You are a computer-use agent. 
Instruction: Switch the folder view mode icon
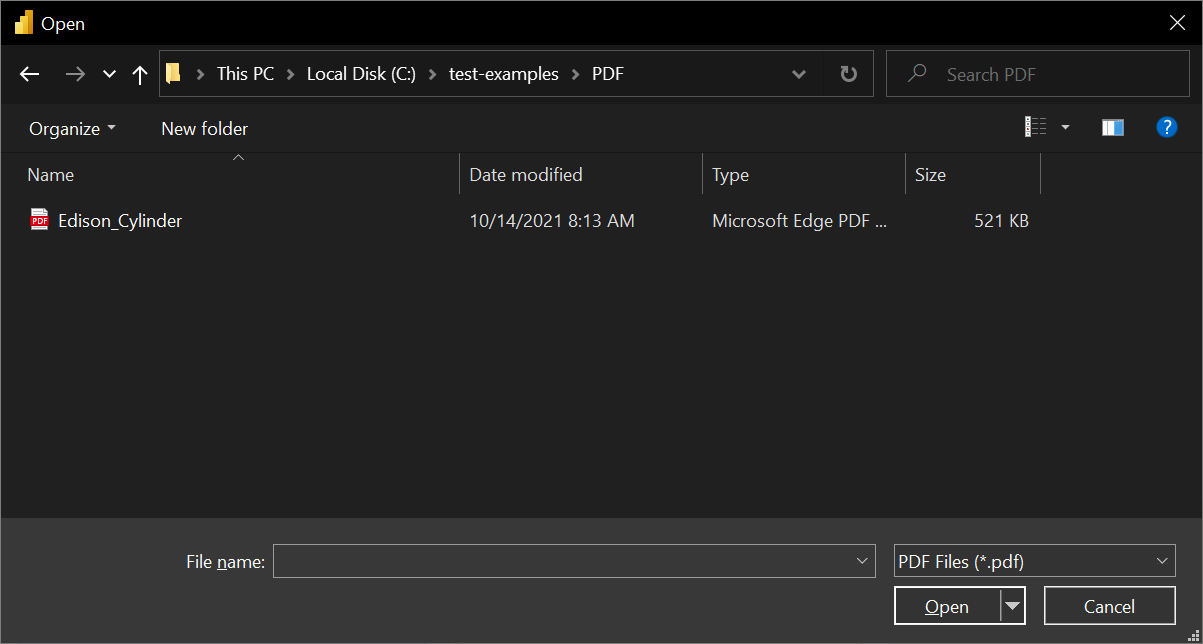pos(1037,126)
